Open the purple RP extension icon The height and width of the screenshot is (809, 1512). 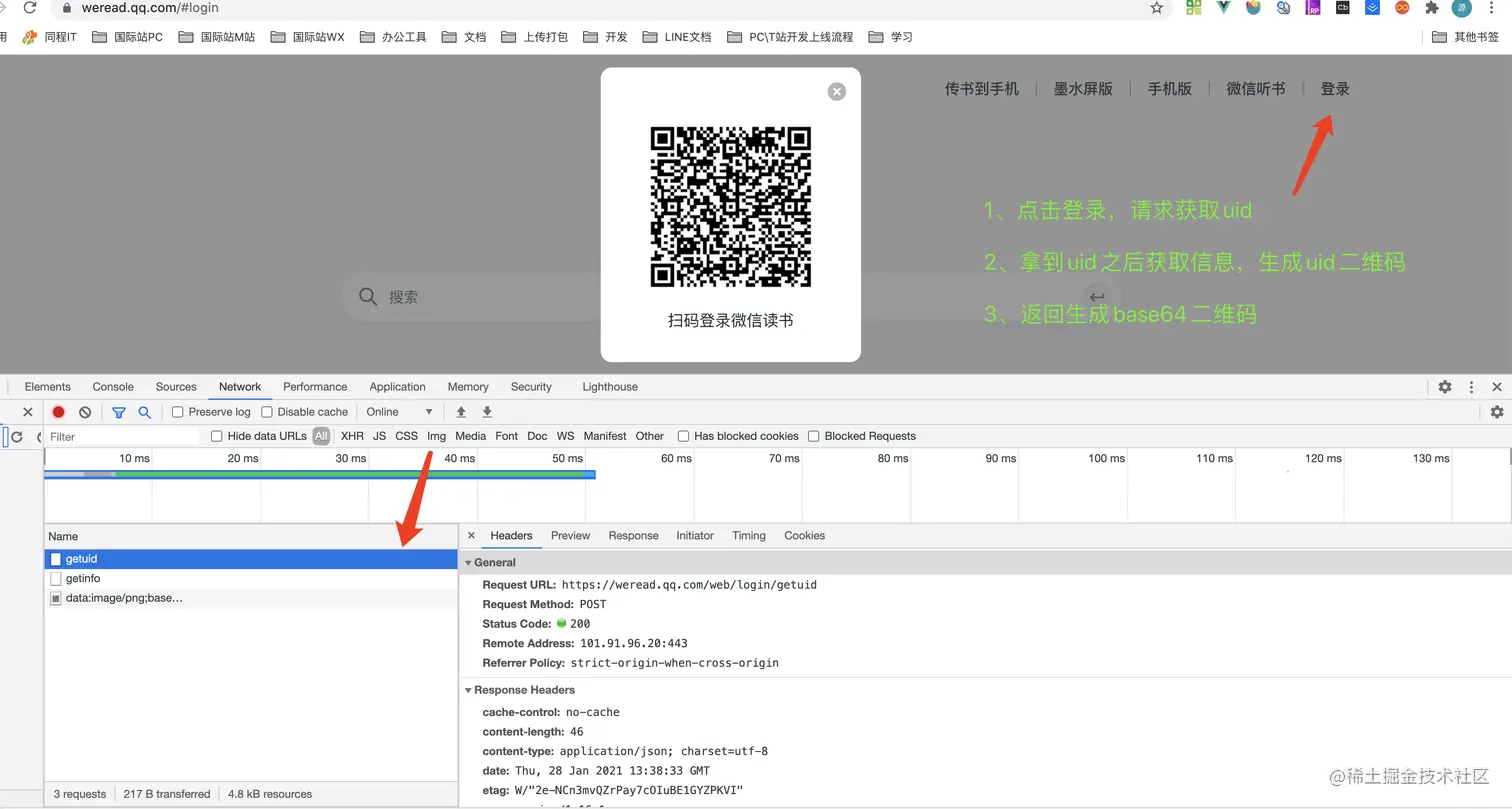(1313, 7)
